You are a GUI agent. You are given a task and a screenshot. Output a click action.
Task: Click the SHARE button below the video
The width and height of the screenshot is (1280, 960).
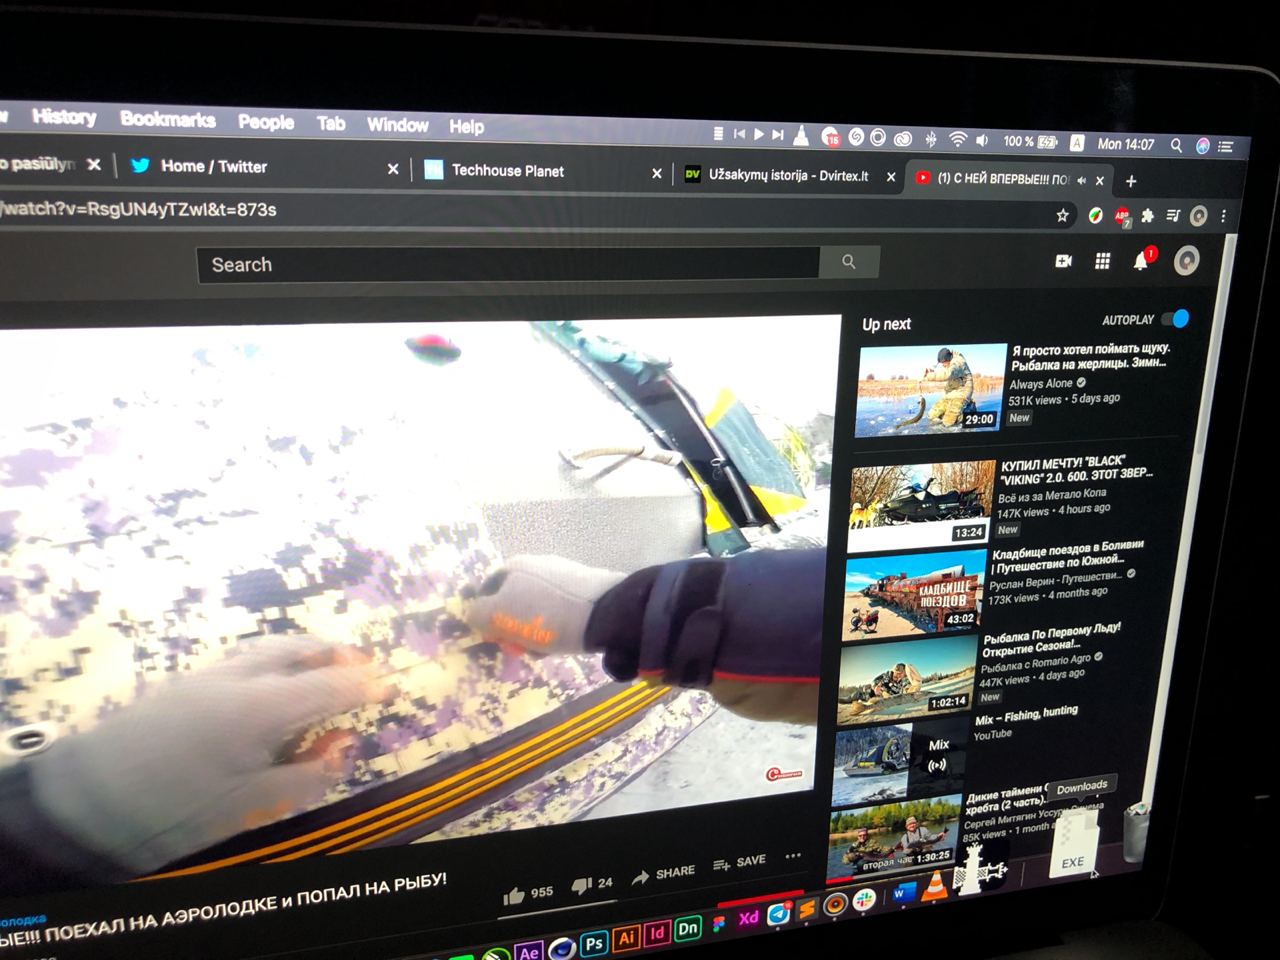[663, 875]
